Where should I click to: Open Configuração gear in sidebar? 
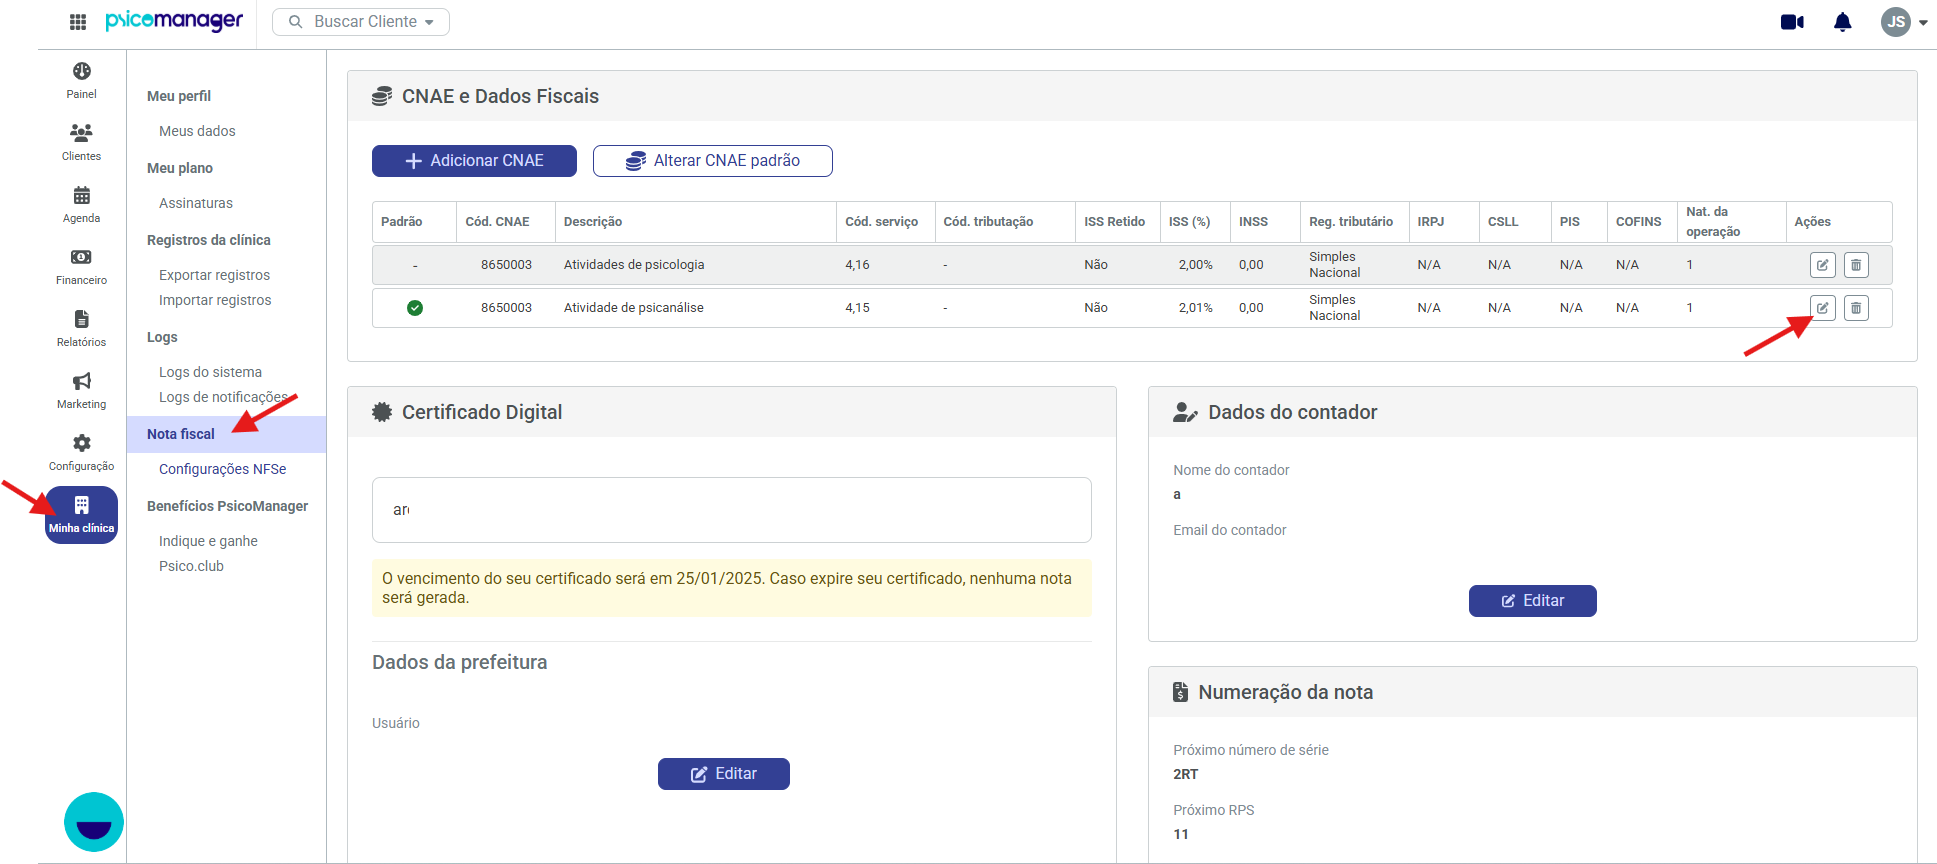pos(82,452)
